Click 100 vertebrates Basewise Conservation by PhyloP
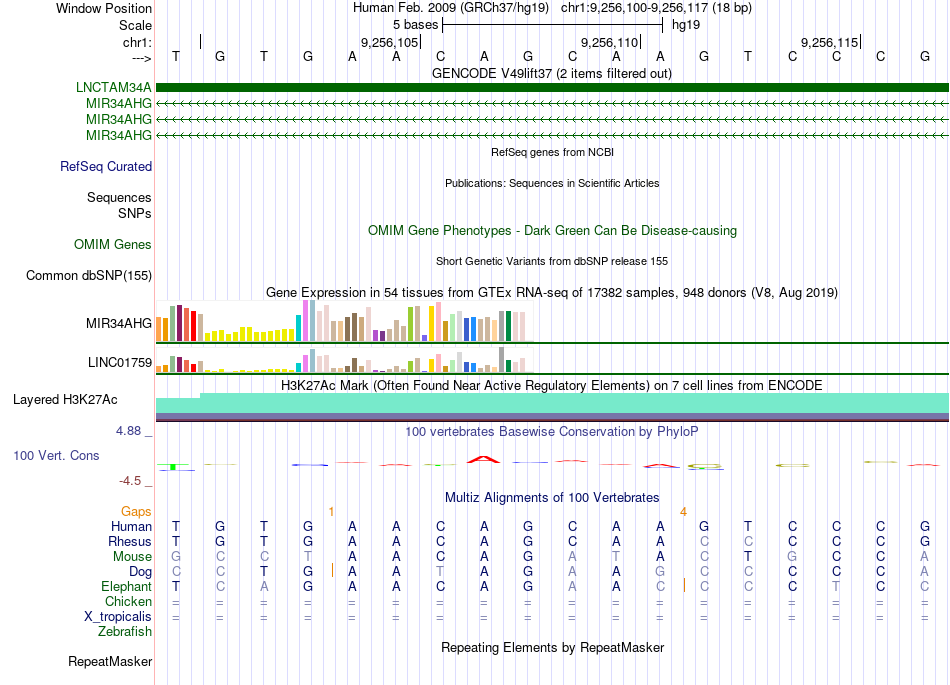 (552, 432)
